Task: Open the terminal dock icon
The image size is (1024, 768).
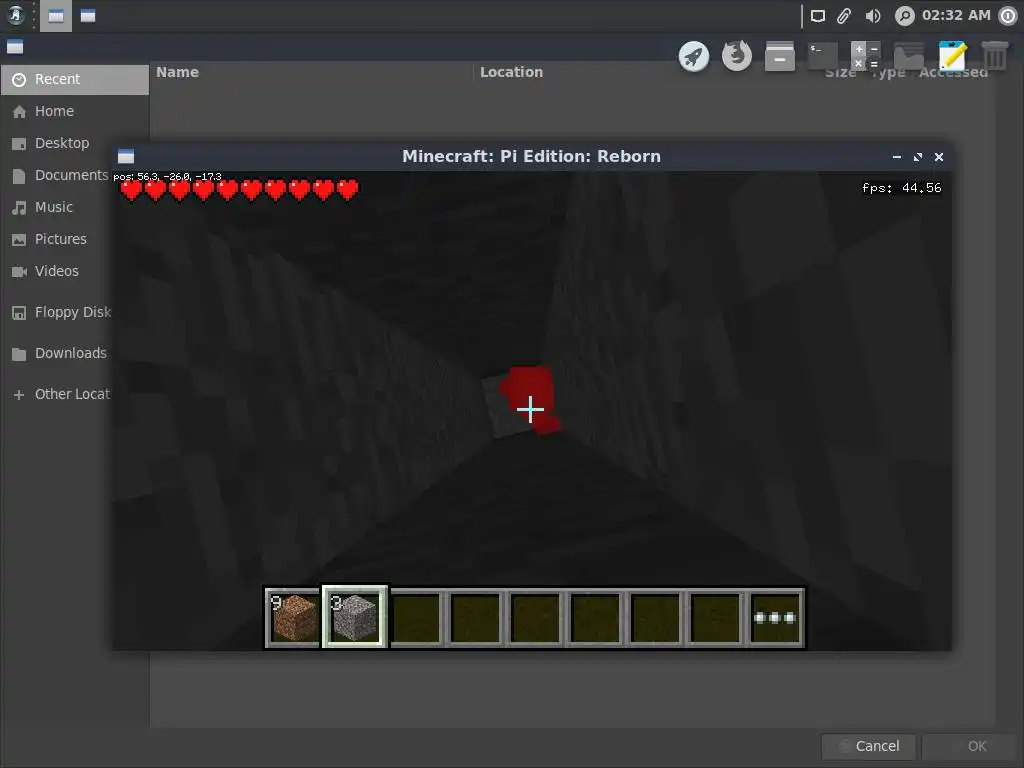Action: click(x=823, y=56)
